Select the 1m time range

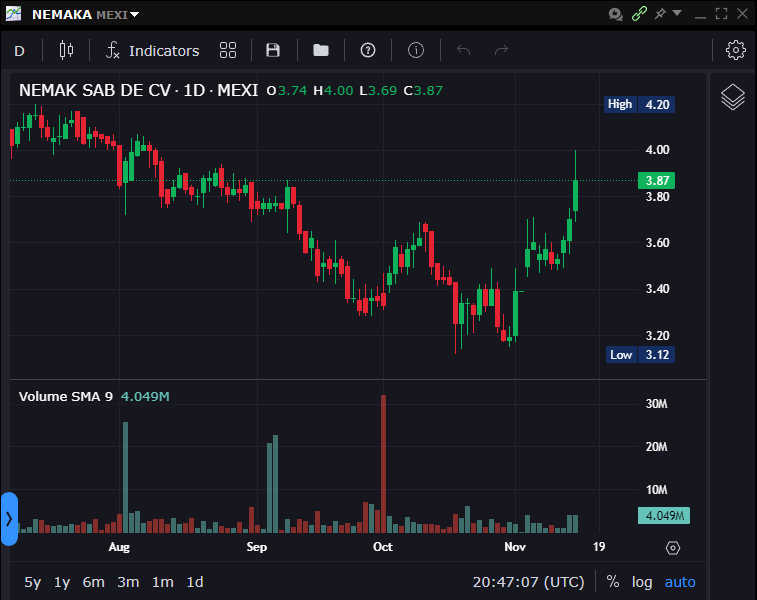[x=163, y=582]
